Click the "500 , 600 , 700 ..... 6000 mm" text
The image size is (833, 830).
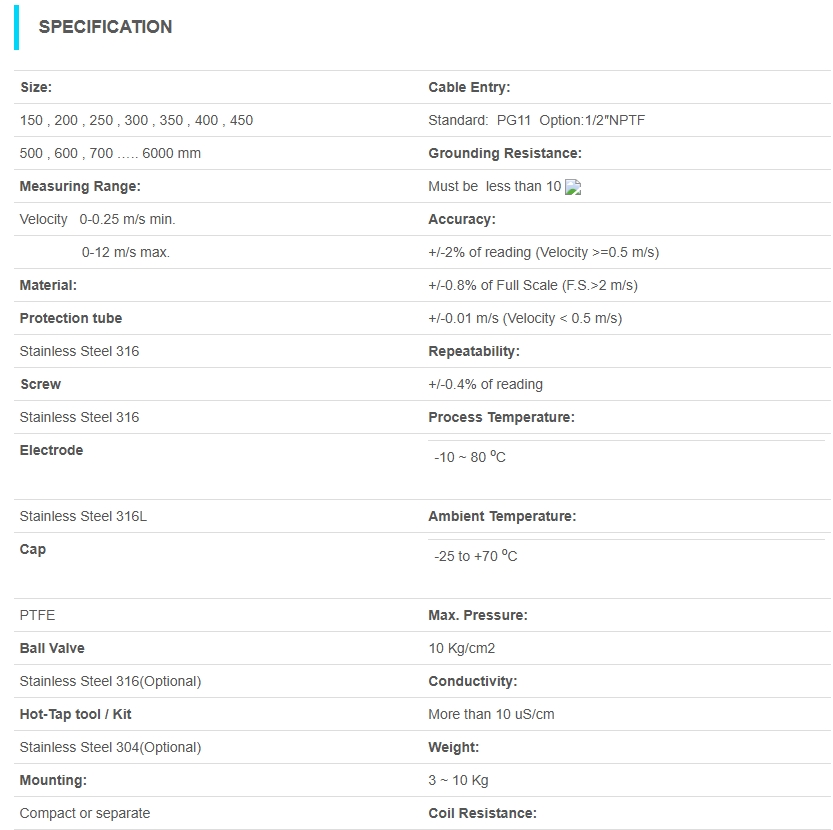[110, 153]
